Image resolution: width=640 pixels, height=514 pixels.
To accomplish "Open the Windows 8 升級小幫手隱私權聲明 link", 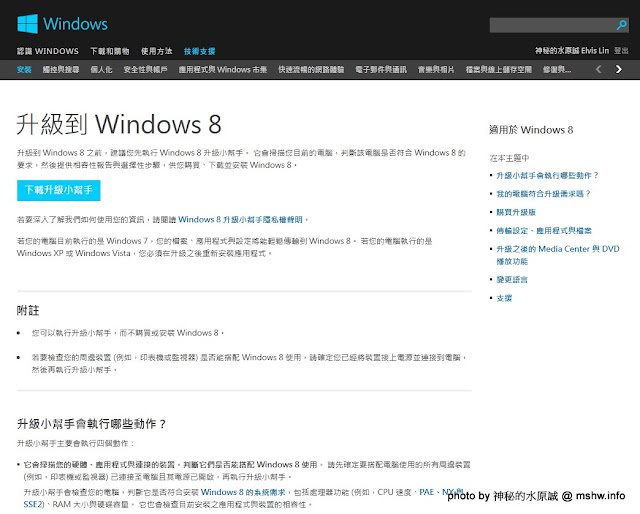I will (x=240, y=220).
